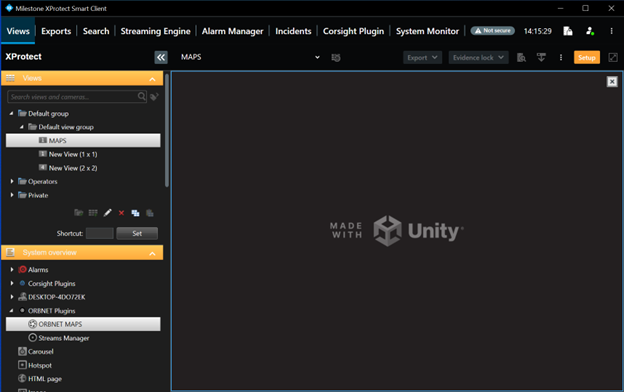The image size is (624, 392).
Task: Open the workspace toolbar more-options dots
Action: tap(561, 58)
